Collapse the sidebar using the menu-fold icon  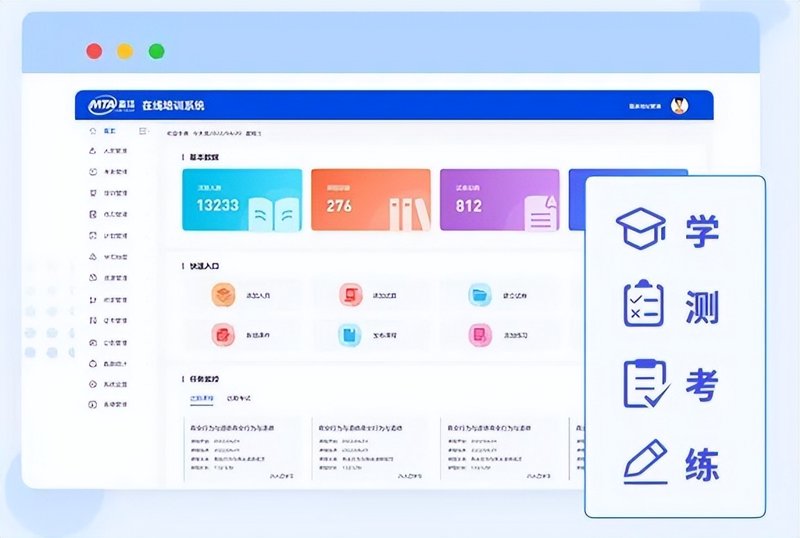[x=143, y=131]
